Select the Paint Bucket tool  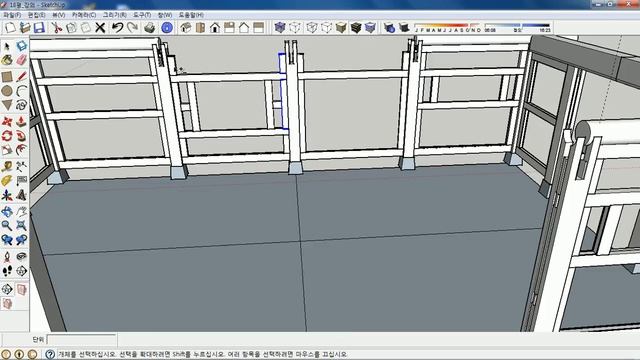tap(7, 60)
